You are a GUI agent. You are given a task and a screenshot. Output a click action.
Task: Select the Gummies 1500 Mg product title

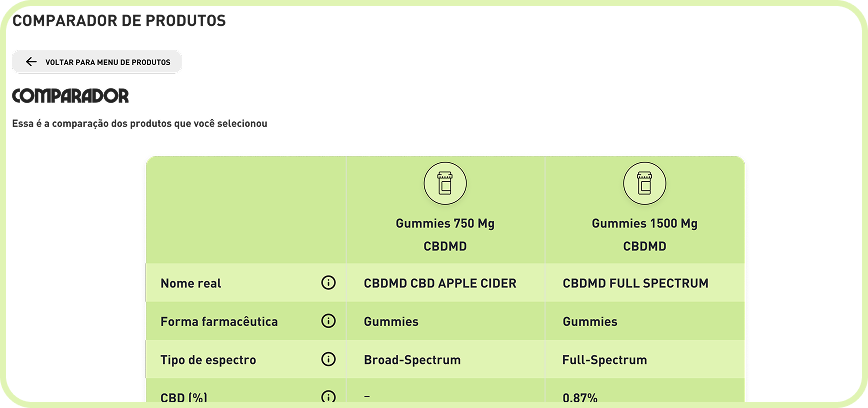644,224
